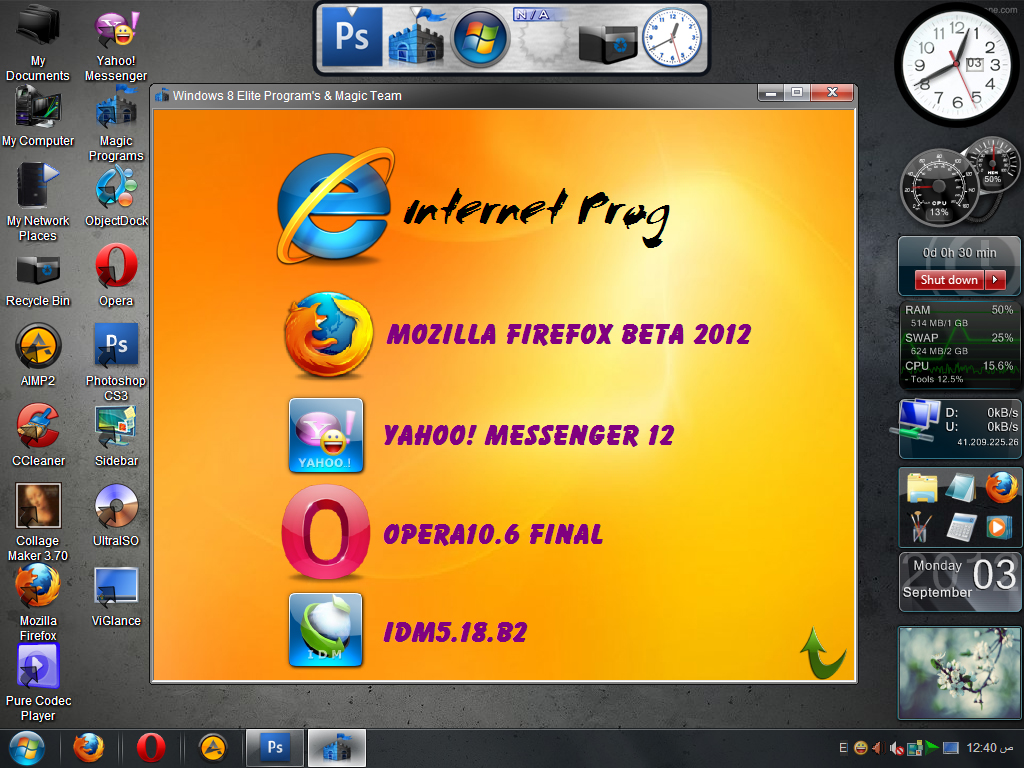This screenshot has width=1024, height=768.
Task: Click the Monday 03 September calendar gadget
Action: (x=958, y=581)
